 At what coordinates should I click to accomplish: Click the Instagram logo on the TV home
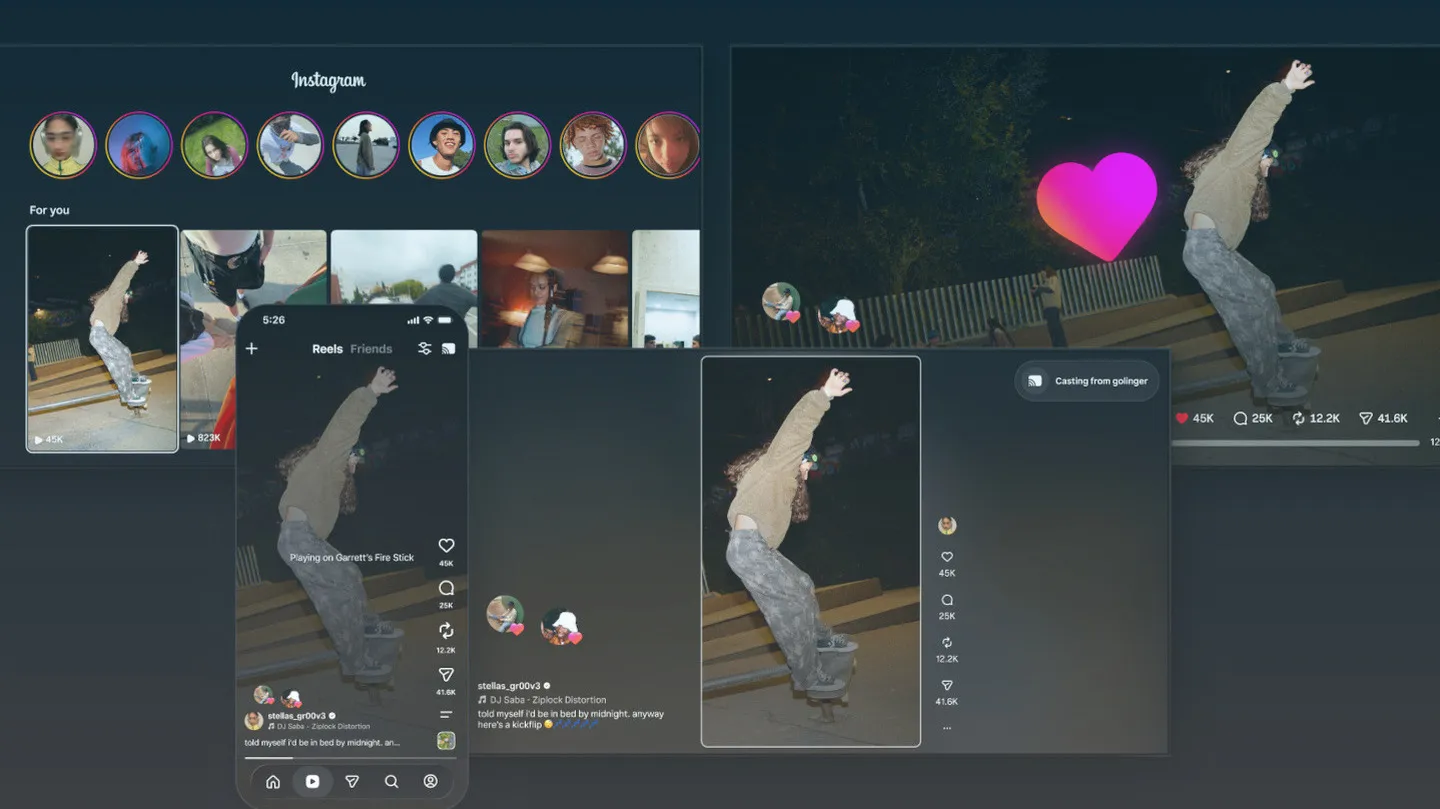(328, 80)
